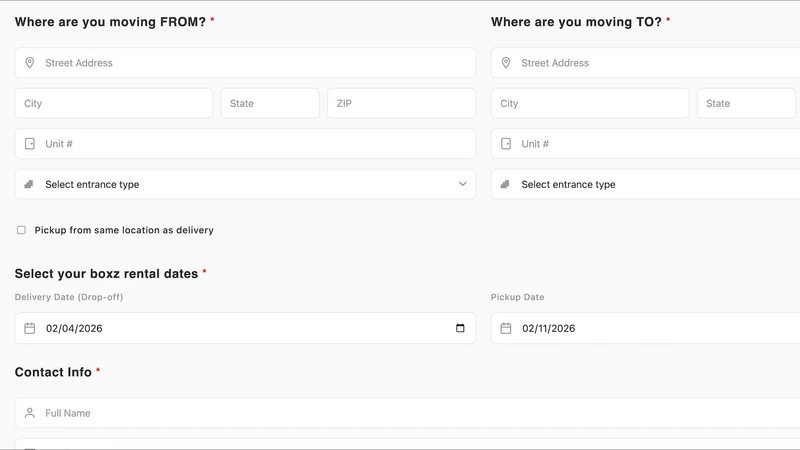The width and height of the screenshot is (800, 450).
Task: Click the Full Name input field
Action: (407, 413)
